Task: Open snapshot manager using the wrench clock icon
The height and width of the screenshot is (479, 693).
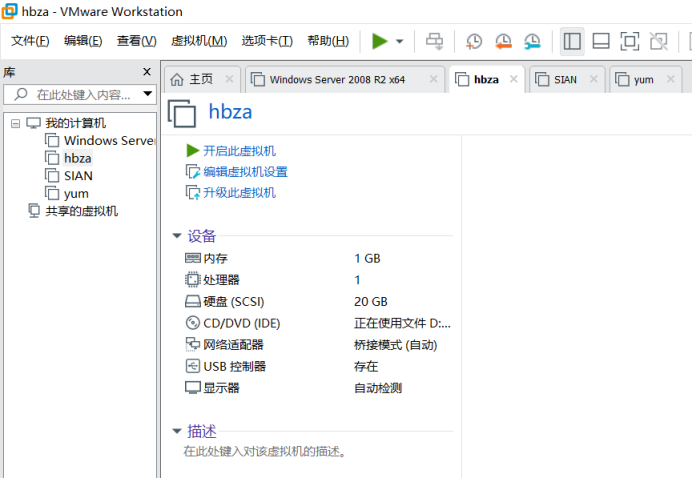Action: click(x=532, y=42)
